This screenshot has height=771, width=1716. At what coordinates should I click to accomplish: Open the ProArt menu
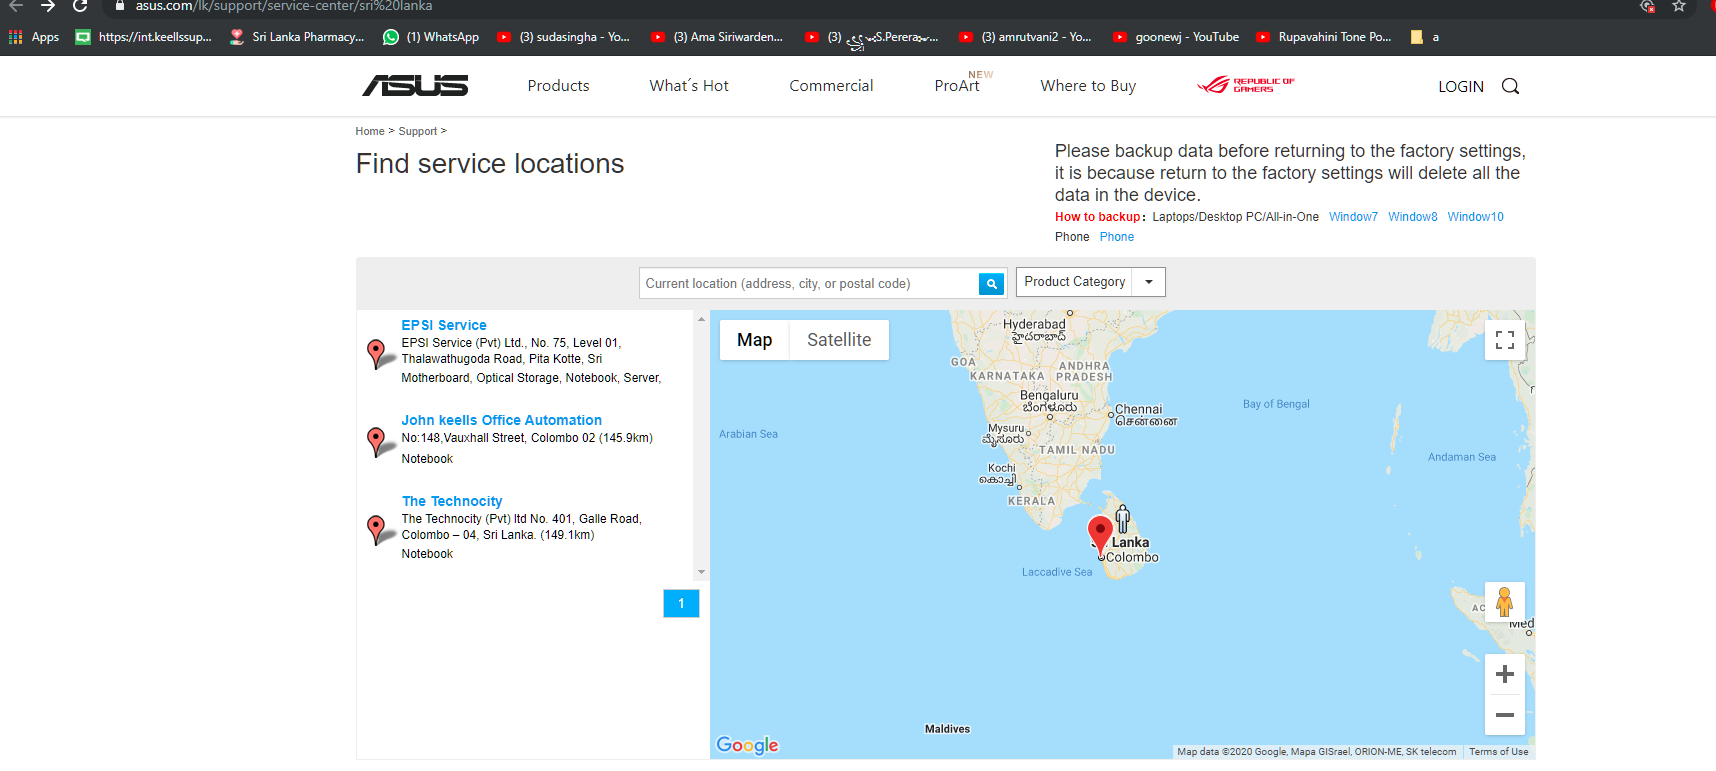click(957, 86)
